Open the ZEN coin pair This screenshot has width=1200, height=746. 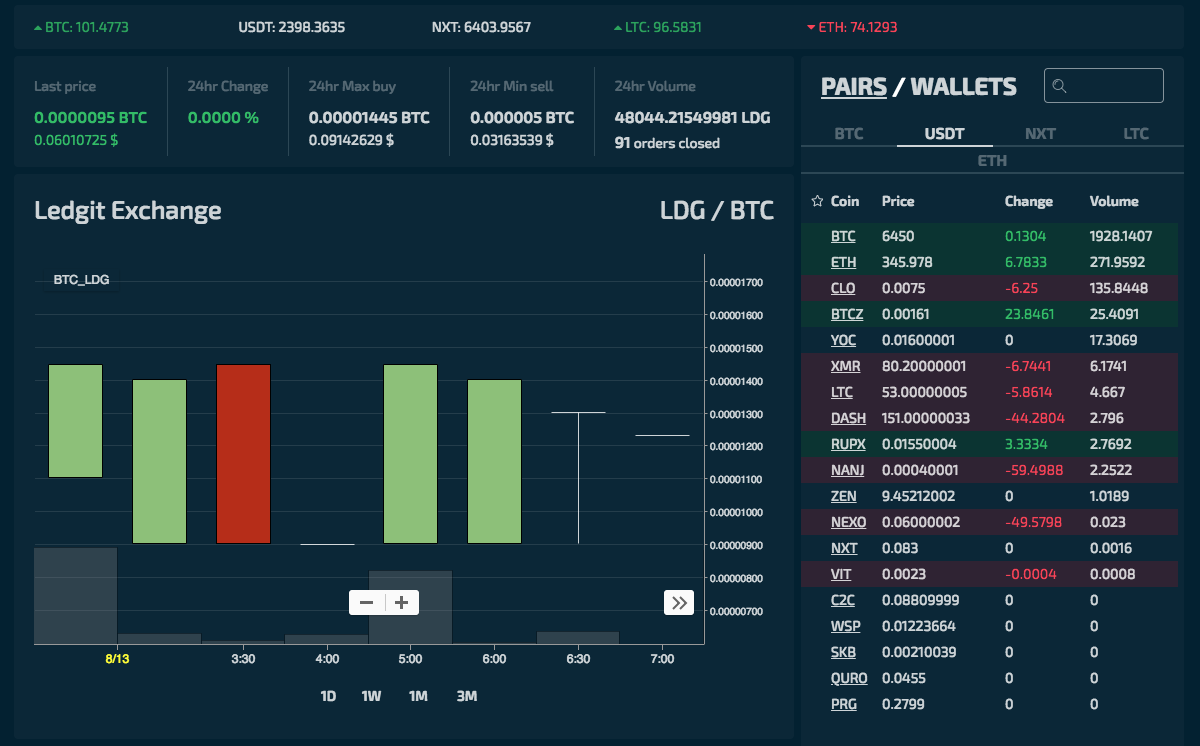[x=843, y=496]
